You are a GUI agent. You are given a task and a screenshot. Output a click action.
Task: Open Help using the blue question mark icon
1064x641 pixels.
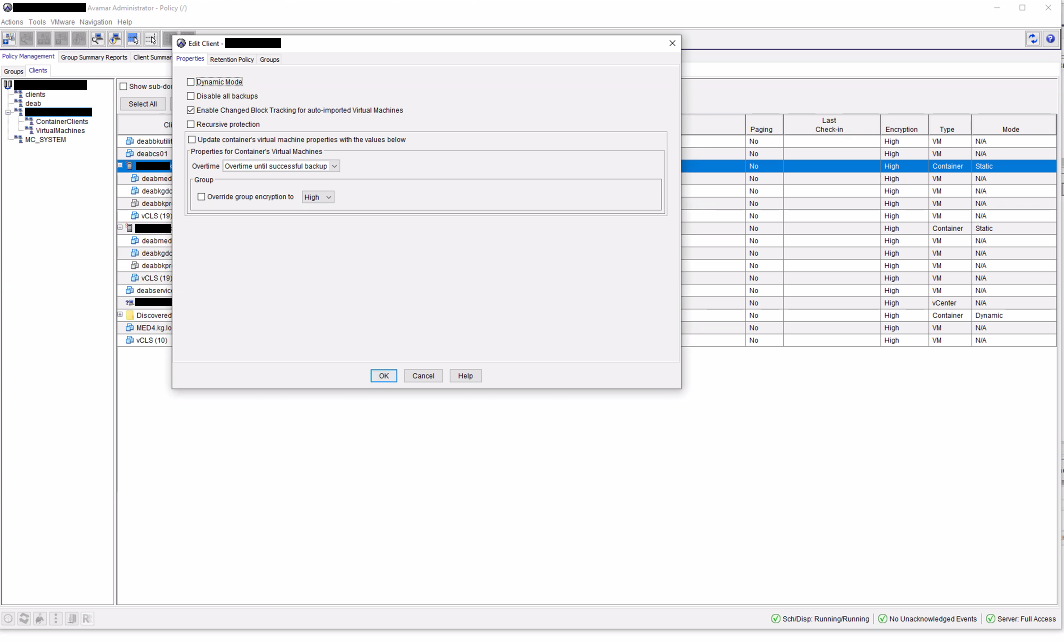[x=1051, y=39]
